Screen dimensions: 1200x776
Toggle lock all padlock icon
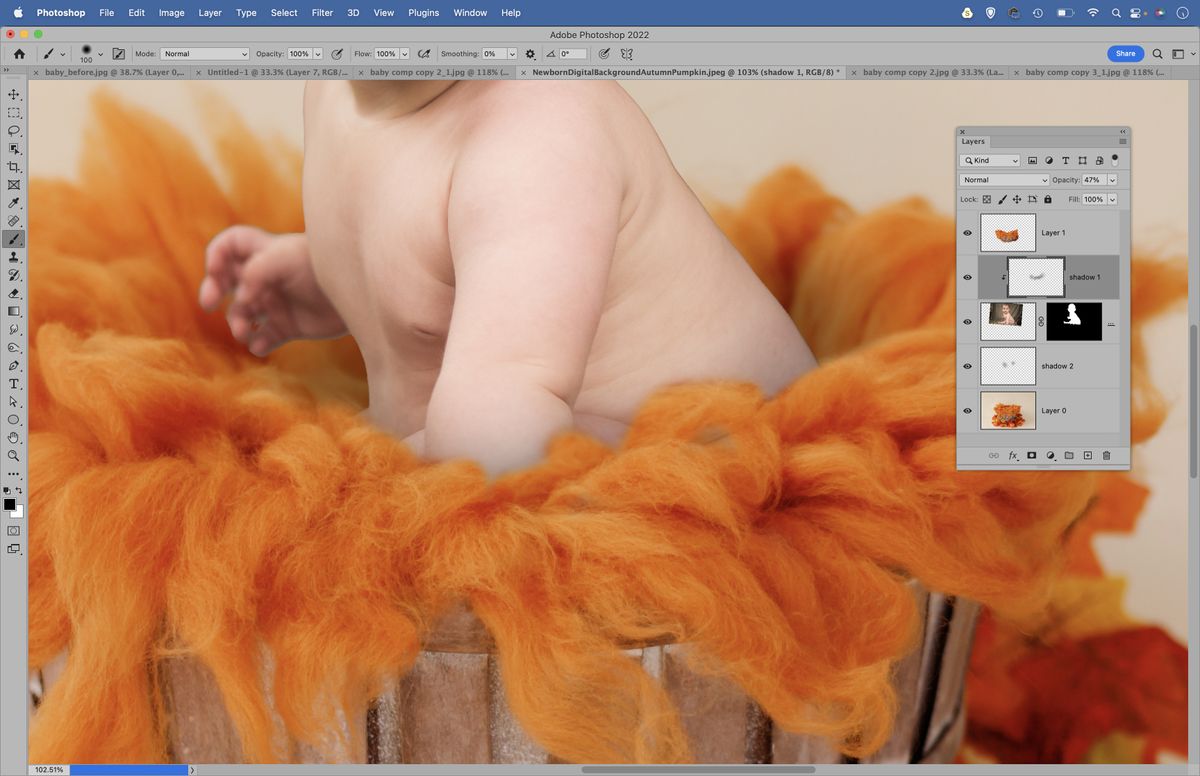(1047, 199)
